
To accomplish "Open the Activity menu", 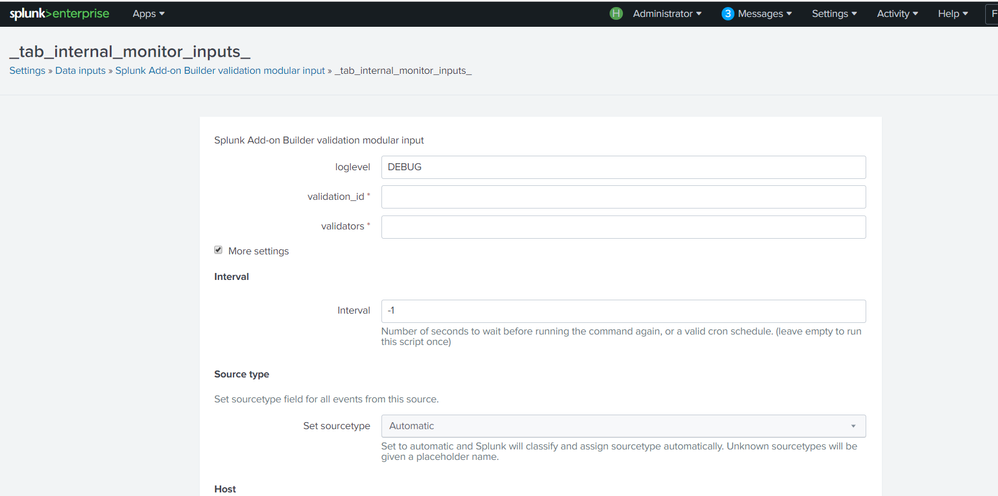I will coord(898,14).
